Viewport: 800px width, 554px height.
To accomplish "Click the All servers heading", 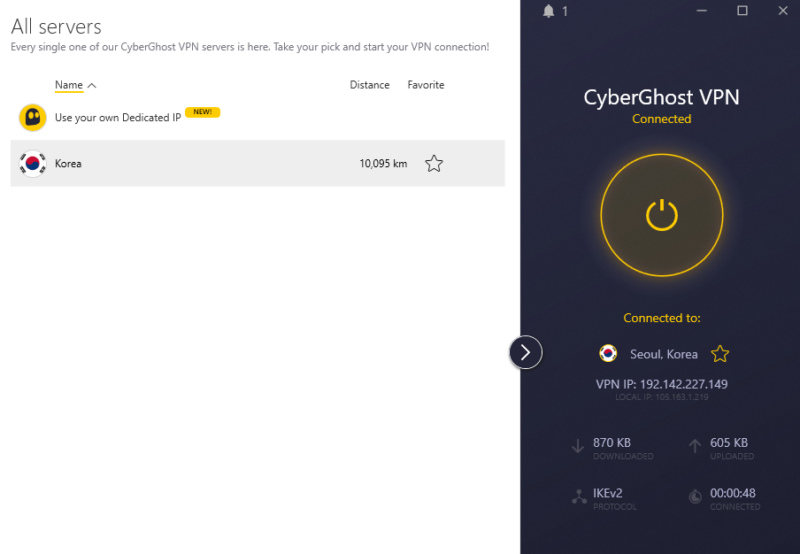I will (x=56, y=27).
